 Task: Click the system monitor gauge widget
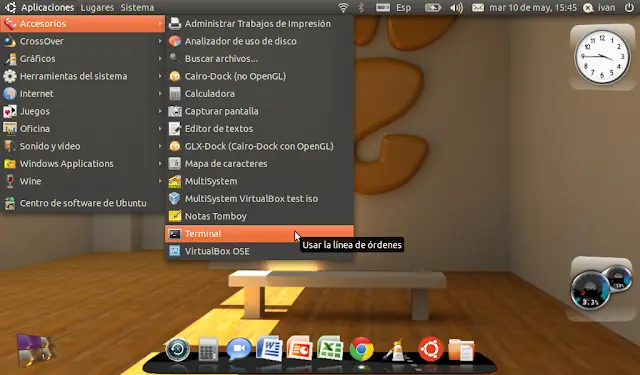pos(600,288)
